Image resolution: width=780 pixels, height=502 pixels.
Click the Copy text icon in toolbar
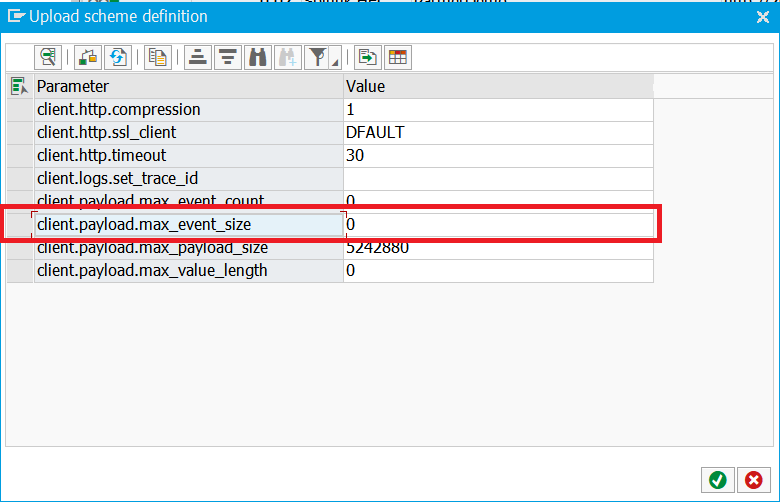coord(157,57)
